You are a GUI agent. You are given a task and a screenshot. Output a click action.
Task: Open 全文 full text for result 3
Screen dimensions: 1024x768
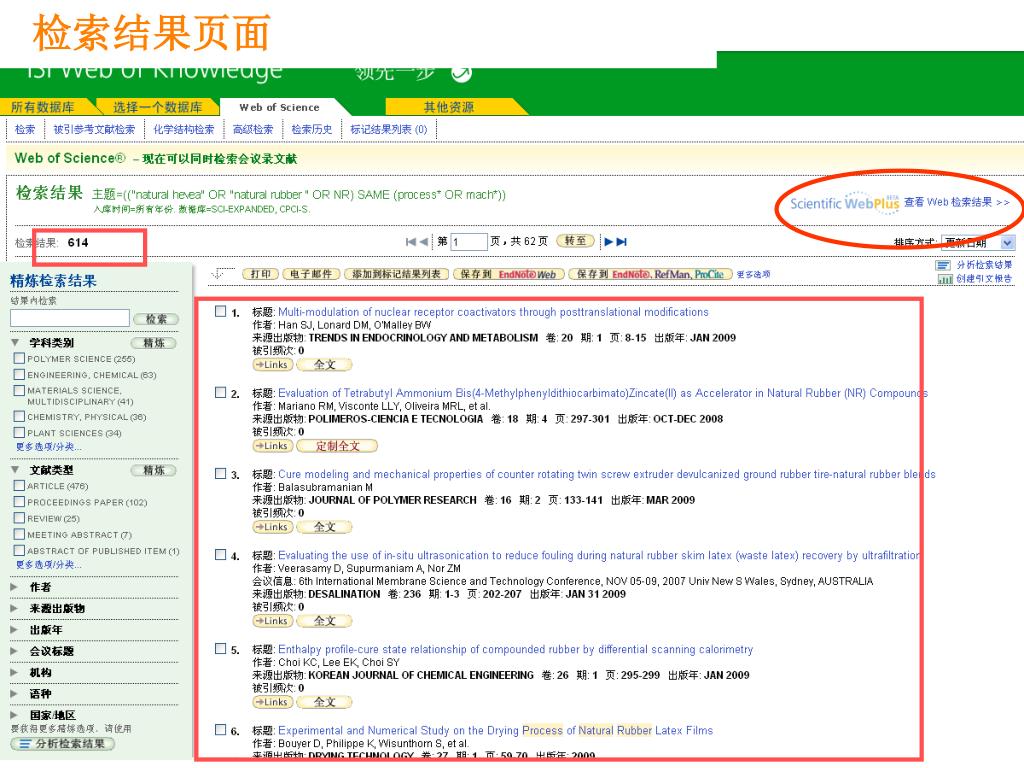325,527
